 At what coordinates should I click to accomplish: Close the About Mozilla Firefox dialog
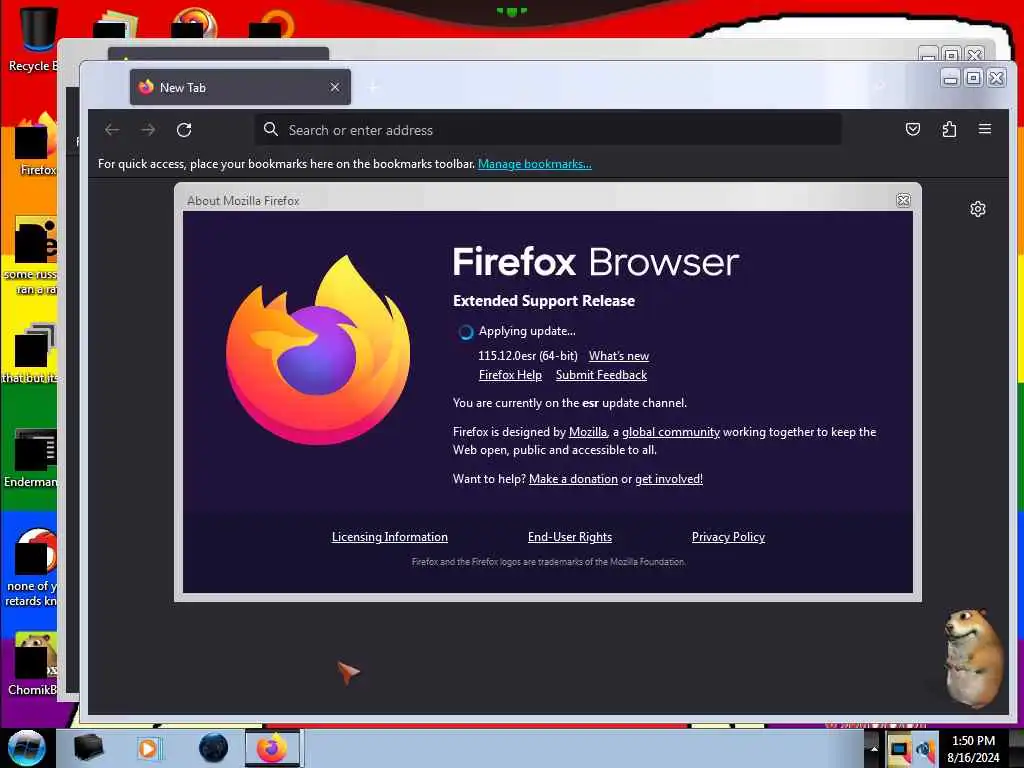coord(903,200)
